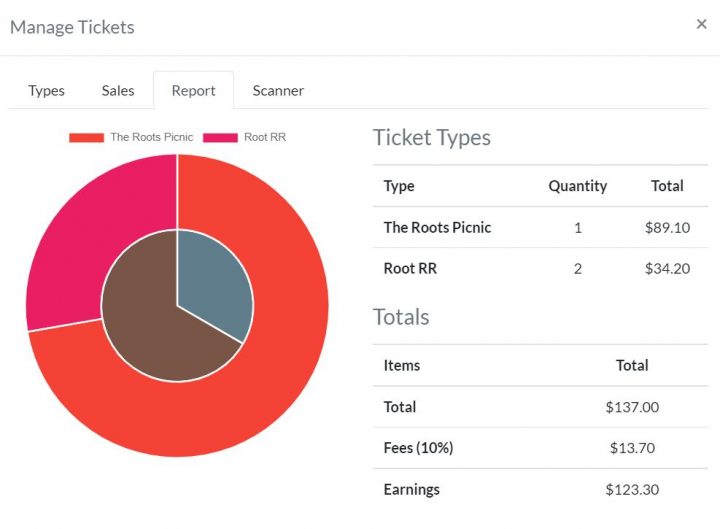Viewport: 720px width, 529px height.
Task: Switch to the Types tab
Action: point(46,90)
